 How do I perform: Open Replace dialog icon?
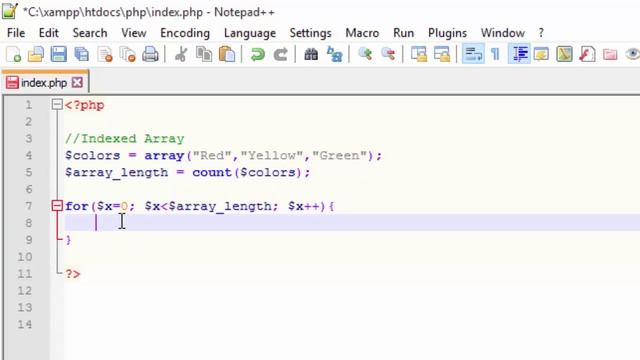334,54
